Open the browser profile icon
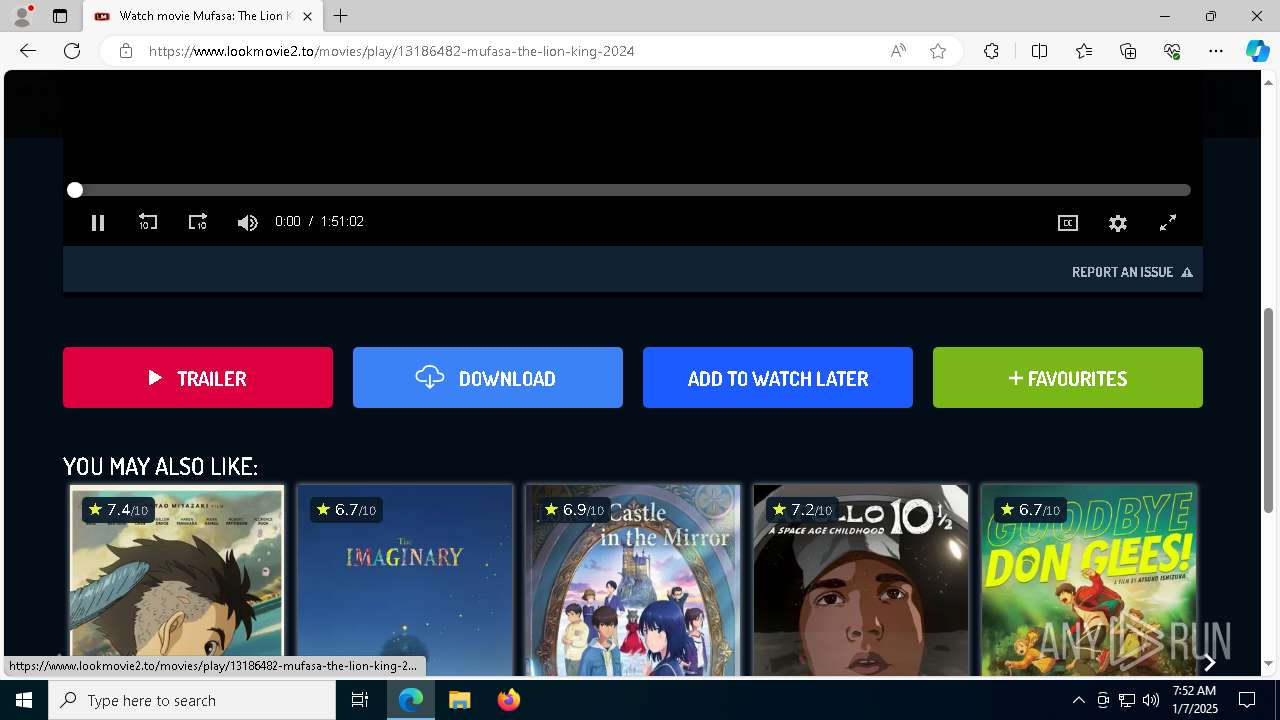The width and height of the screenshot is (1280, 720). (x=22, y=16)
